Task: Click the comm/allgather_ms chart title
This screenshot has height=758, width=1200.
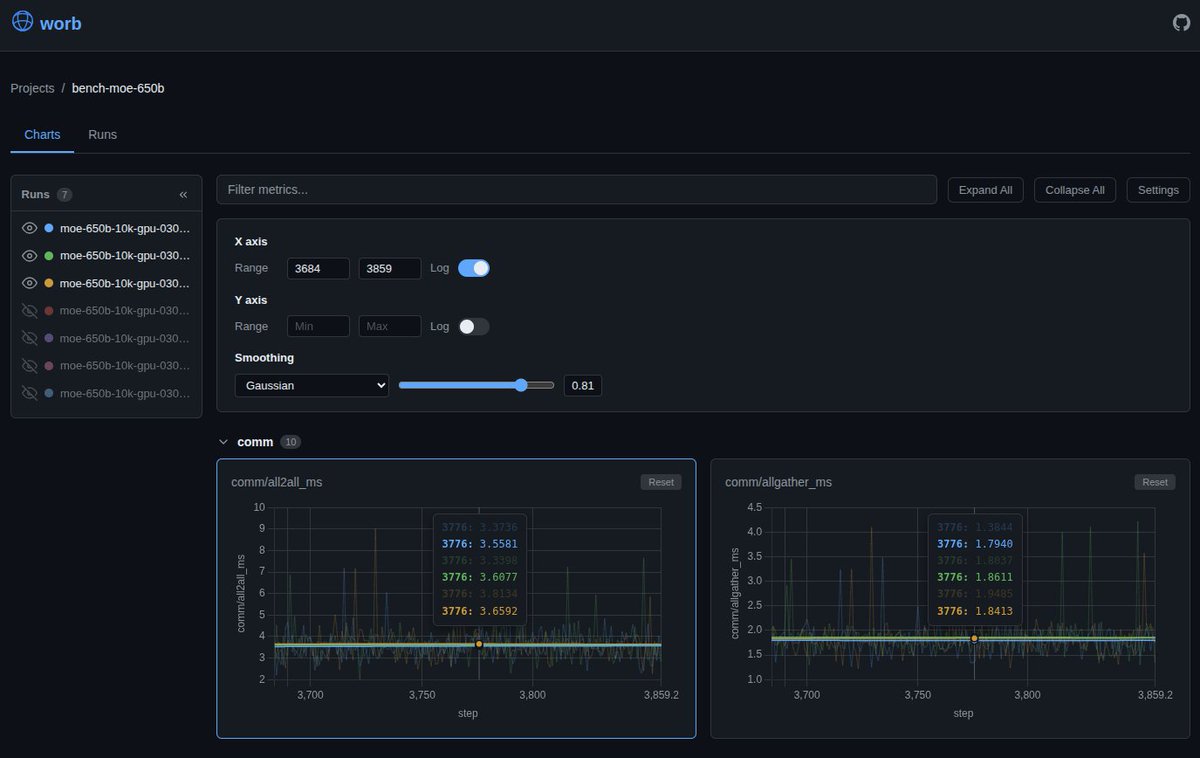Action: [779, 482]
